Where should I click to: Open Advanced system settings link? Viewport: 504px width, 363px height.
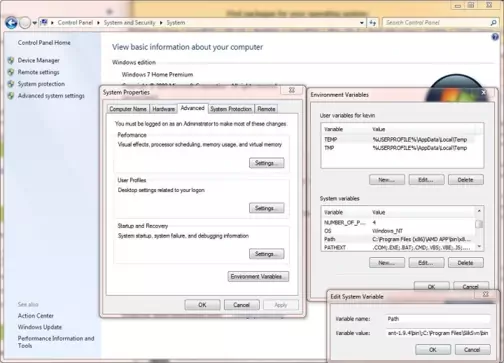[x=51, y=96]
